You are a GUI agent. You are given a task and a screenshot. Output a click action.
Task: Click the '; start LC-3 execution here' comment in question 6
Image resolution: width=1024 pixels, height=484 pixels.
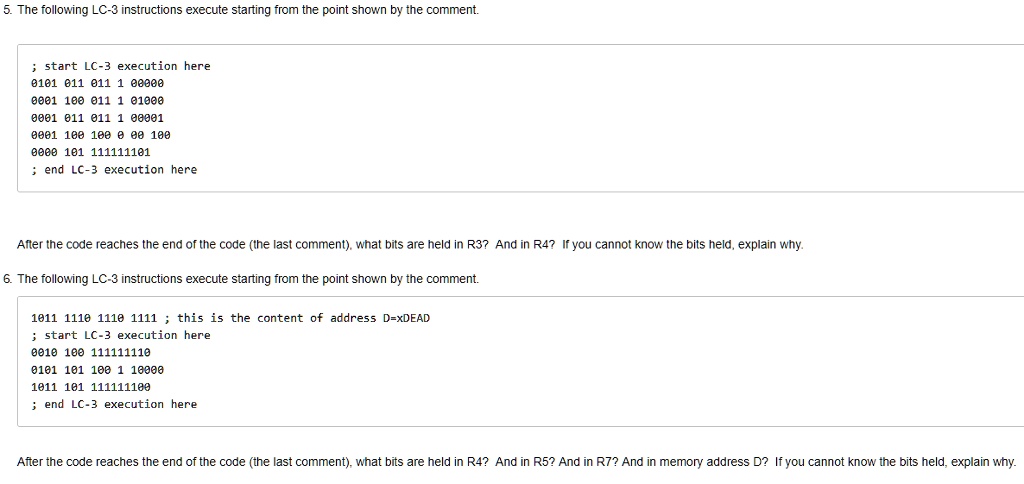point(121,335)
